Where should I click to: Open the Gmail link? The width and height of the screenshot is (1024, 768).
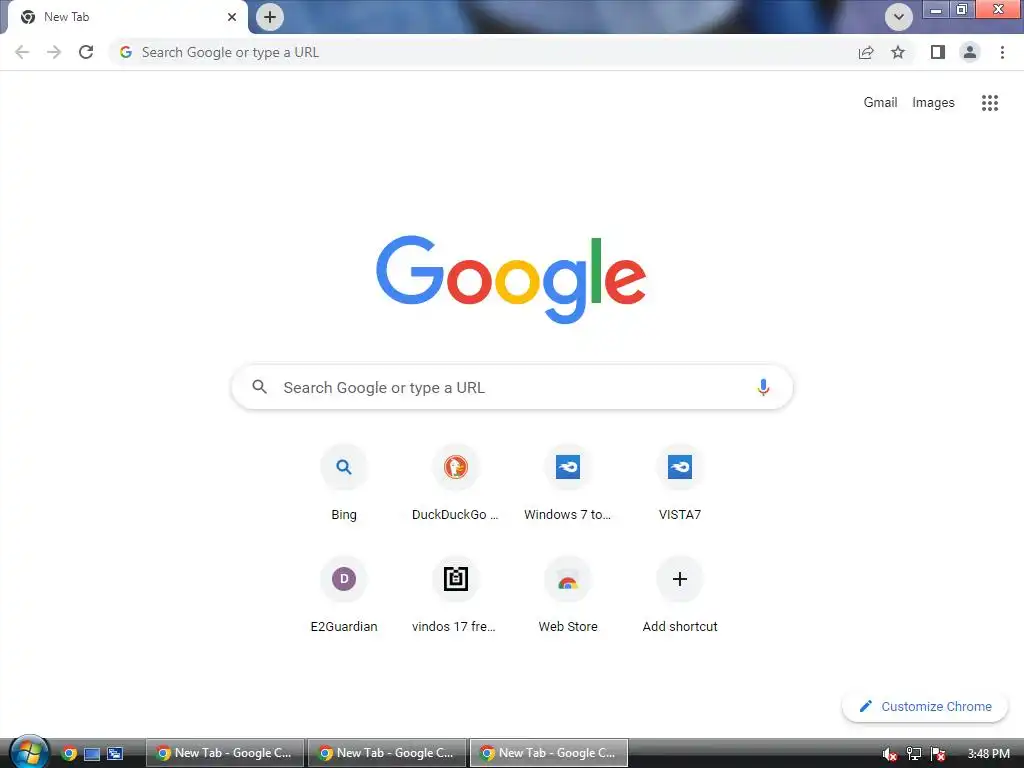pyautogui.click(x=880, y=103)
